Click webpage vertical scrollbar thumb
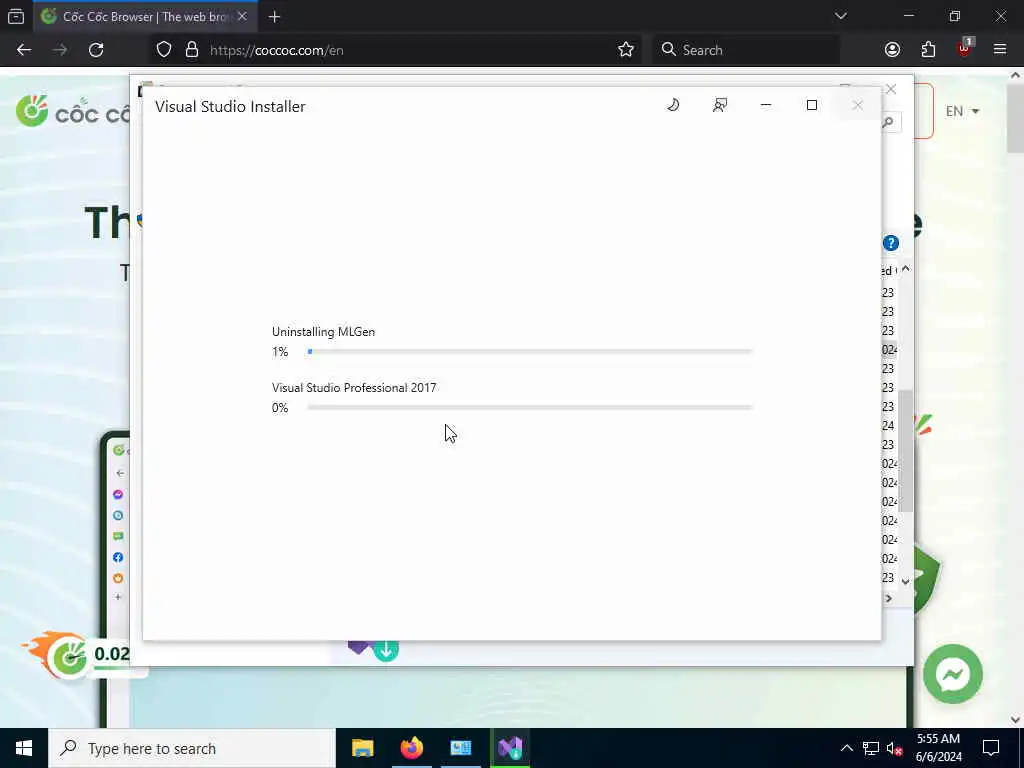1024x768 pixels. pos(1015,118)
